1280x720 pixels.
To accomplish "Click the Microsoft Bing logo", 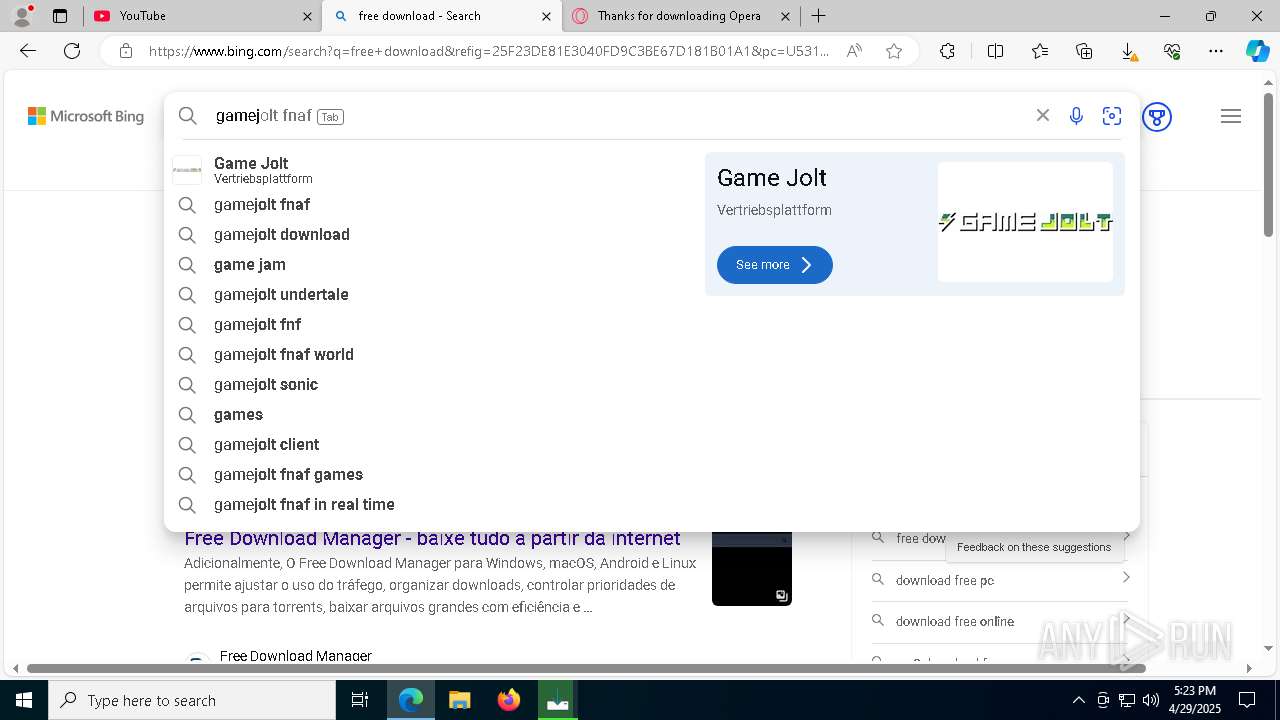I will point(86,116).
